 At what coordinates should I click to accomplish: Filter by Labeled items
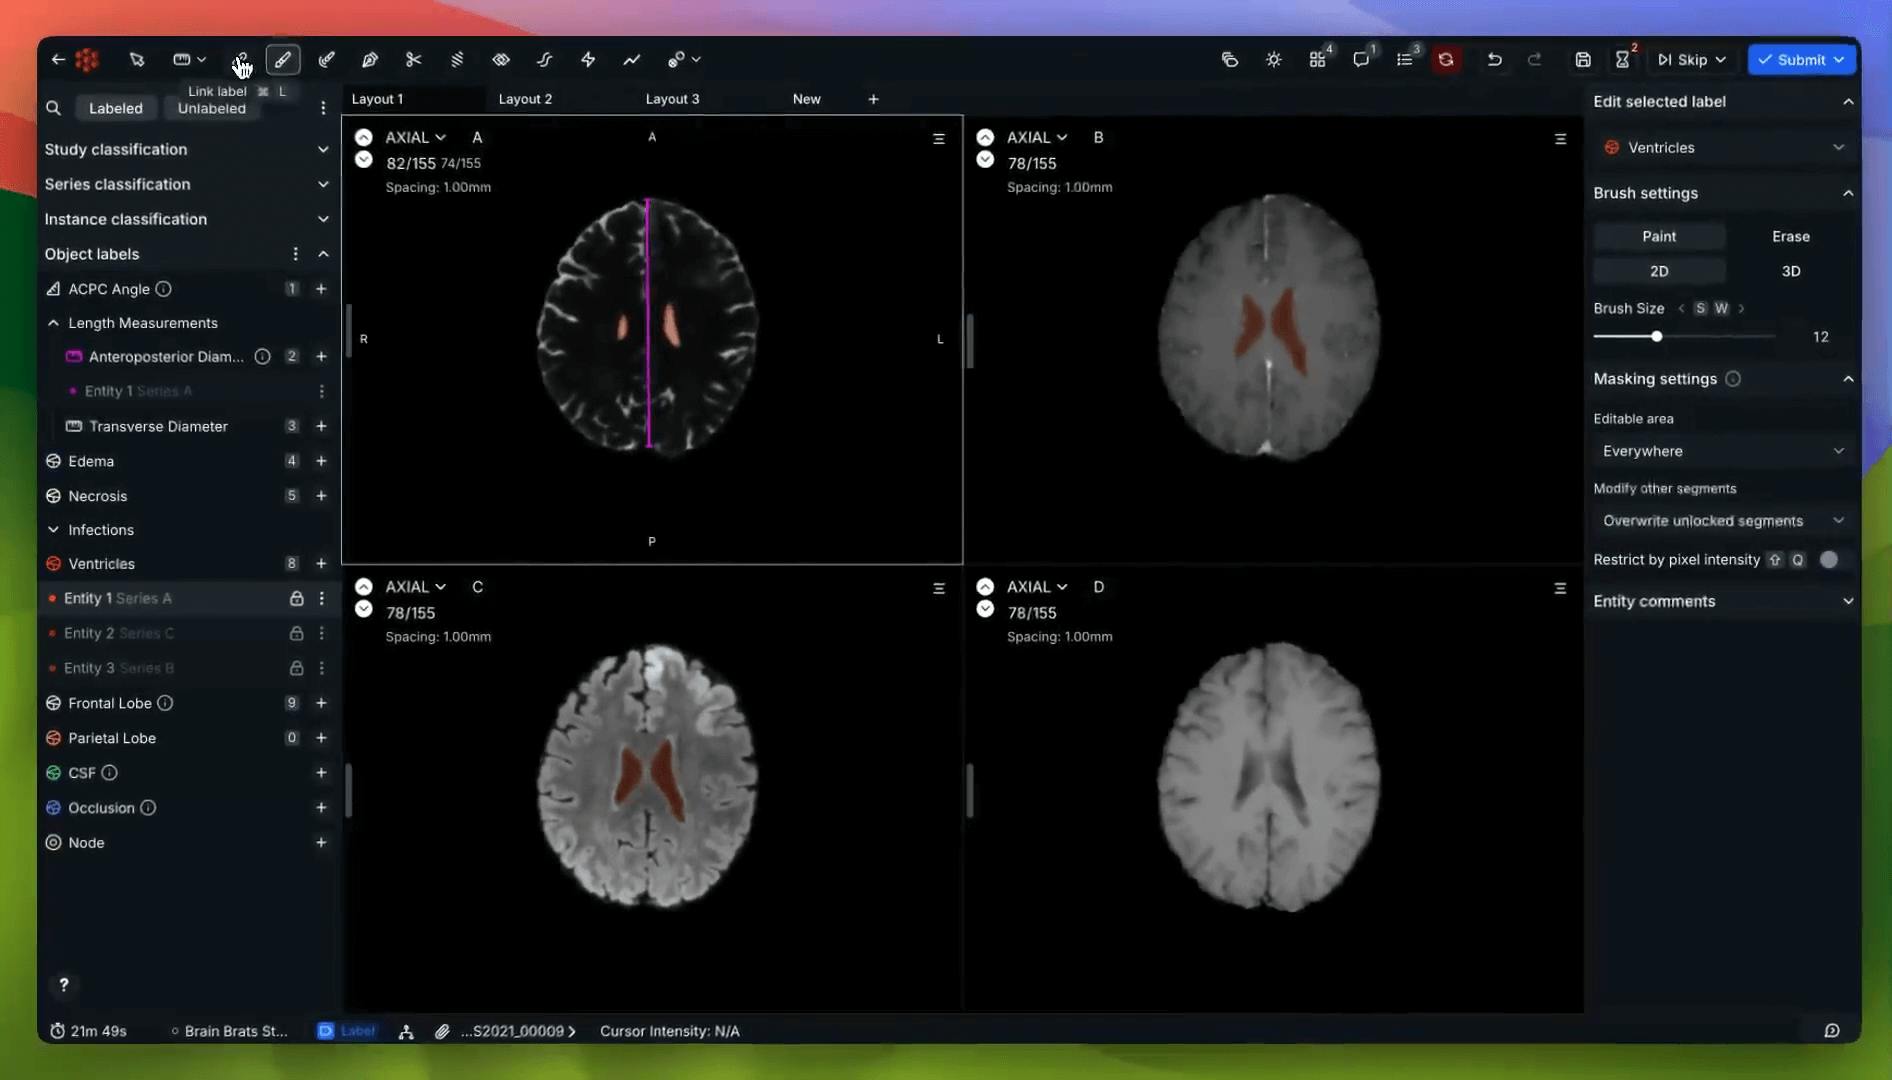coord(116,108)
